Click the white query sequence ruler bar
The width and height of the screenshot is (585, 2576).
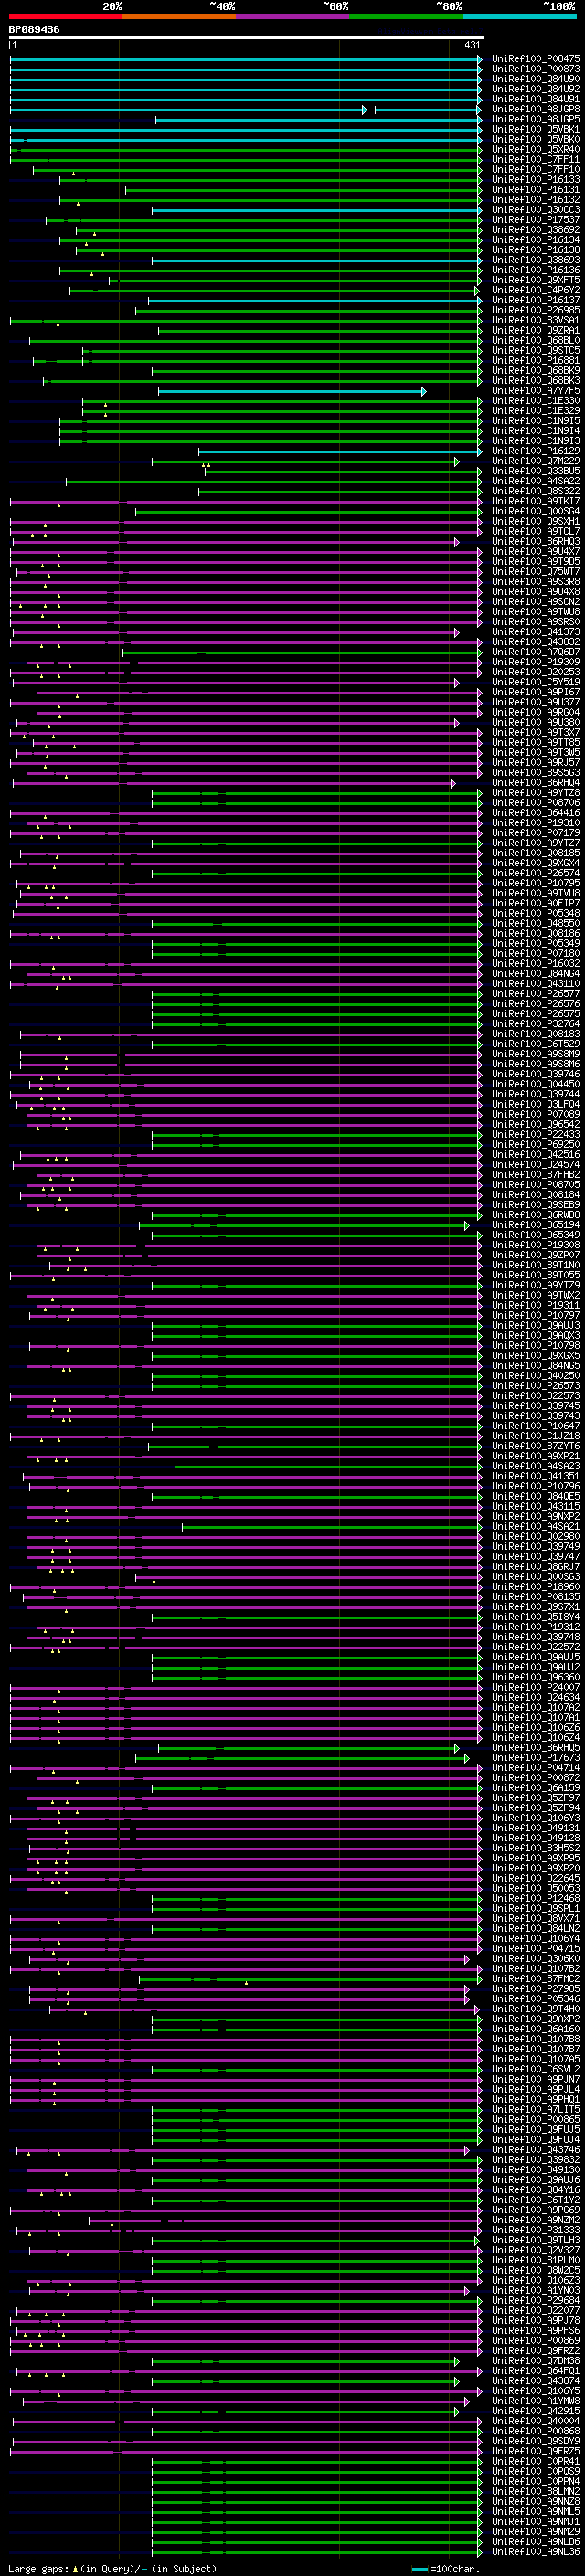[x=246, y=38]
